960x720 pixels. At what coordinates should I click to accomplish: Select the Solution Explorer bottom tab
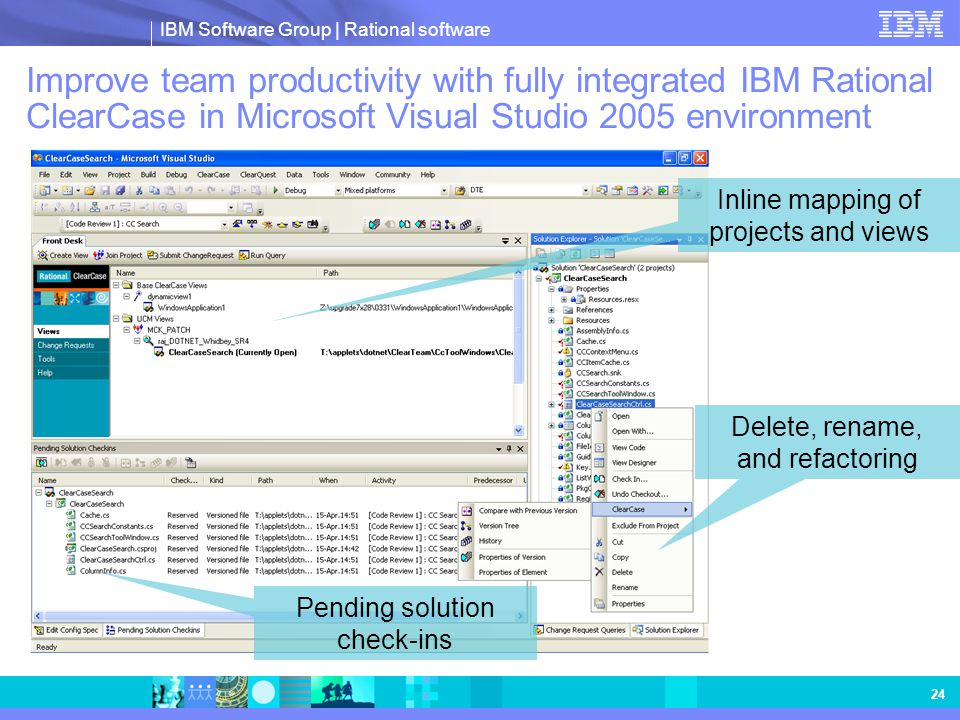pos(666,630)
